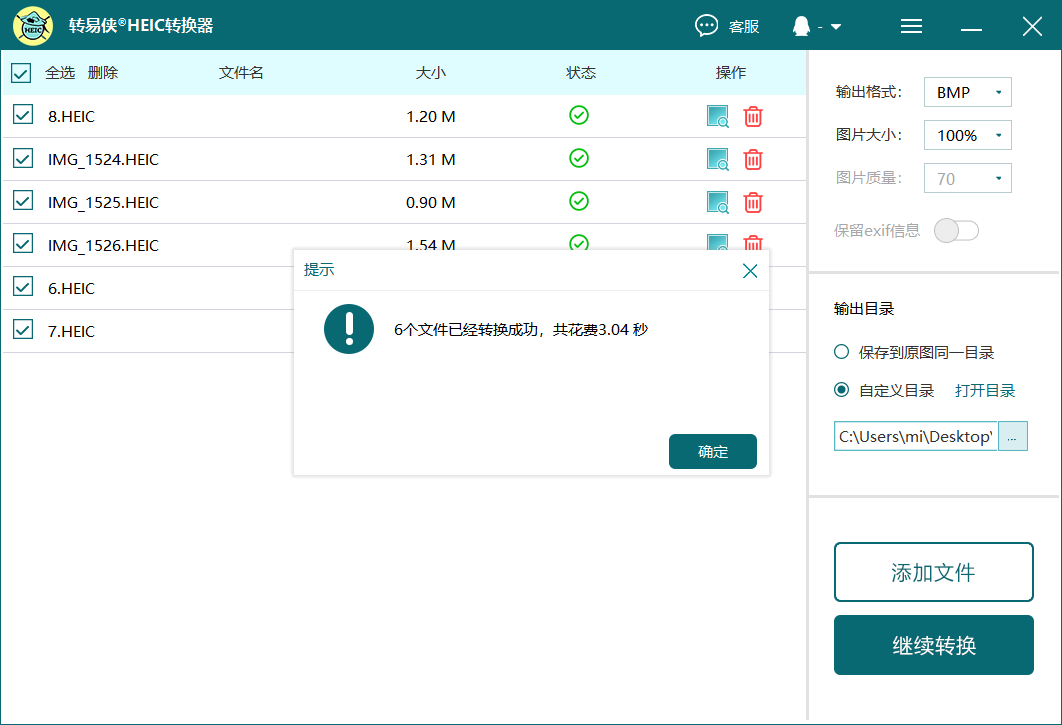
Task: Select the 7.HEIC file name
Action: pyautogui.click(x=71, y=331)
